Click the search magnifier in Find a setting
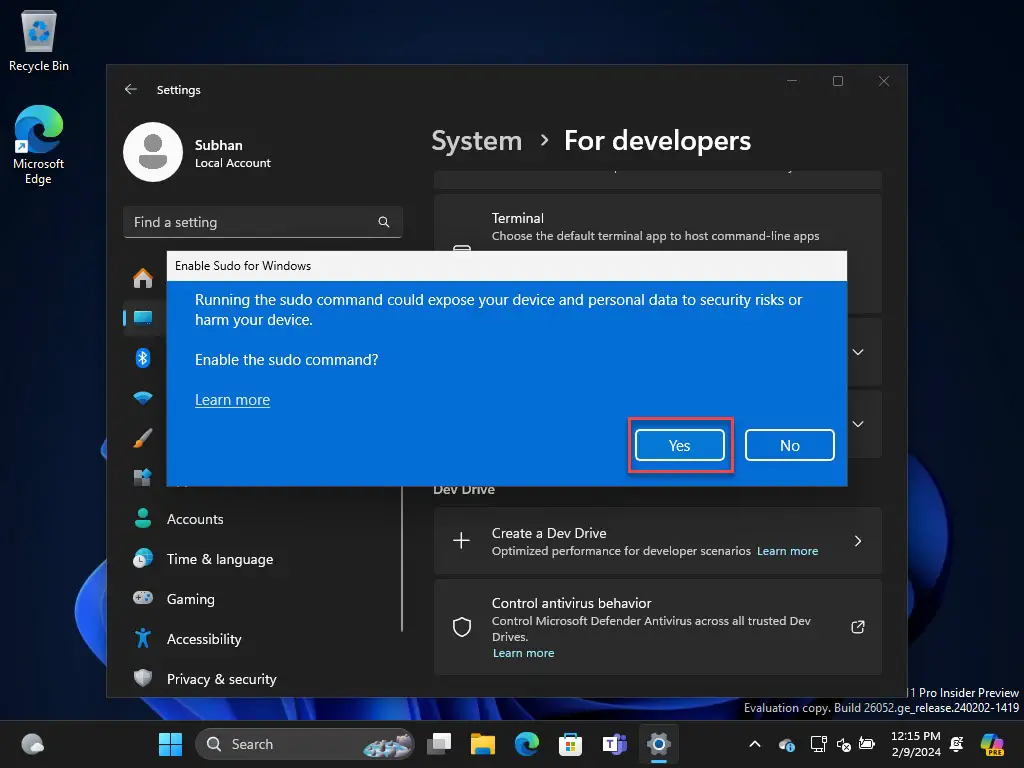The width and height of the screenshot is (1024, 768). [x=384, y=222]
